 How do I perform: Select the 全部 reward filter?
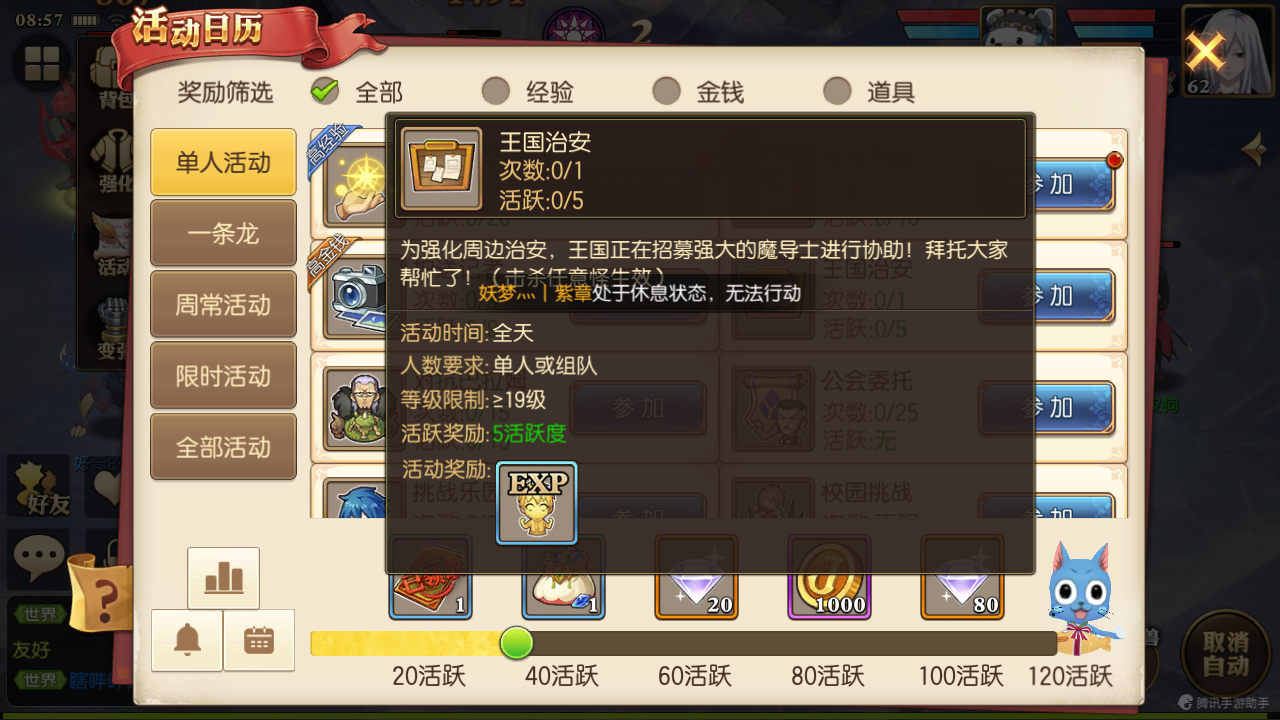click(357, 92)
